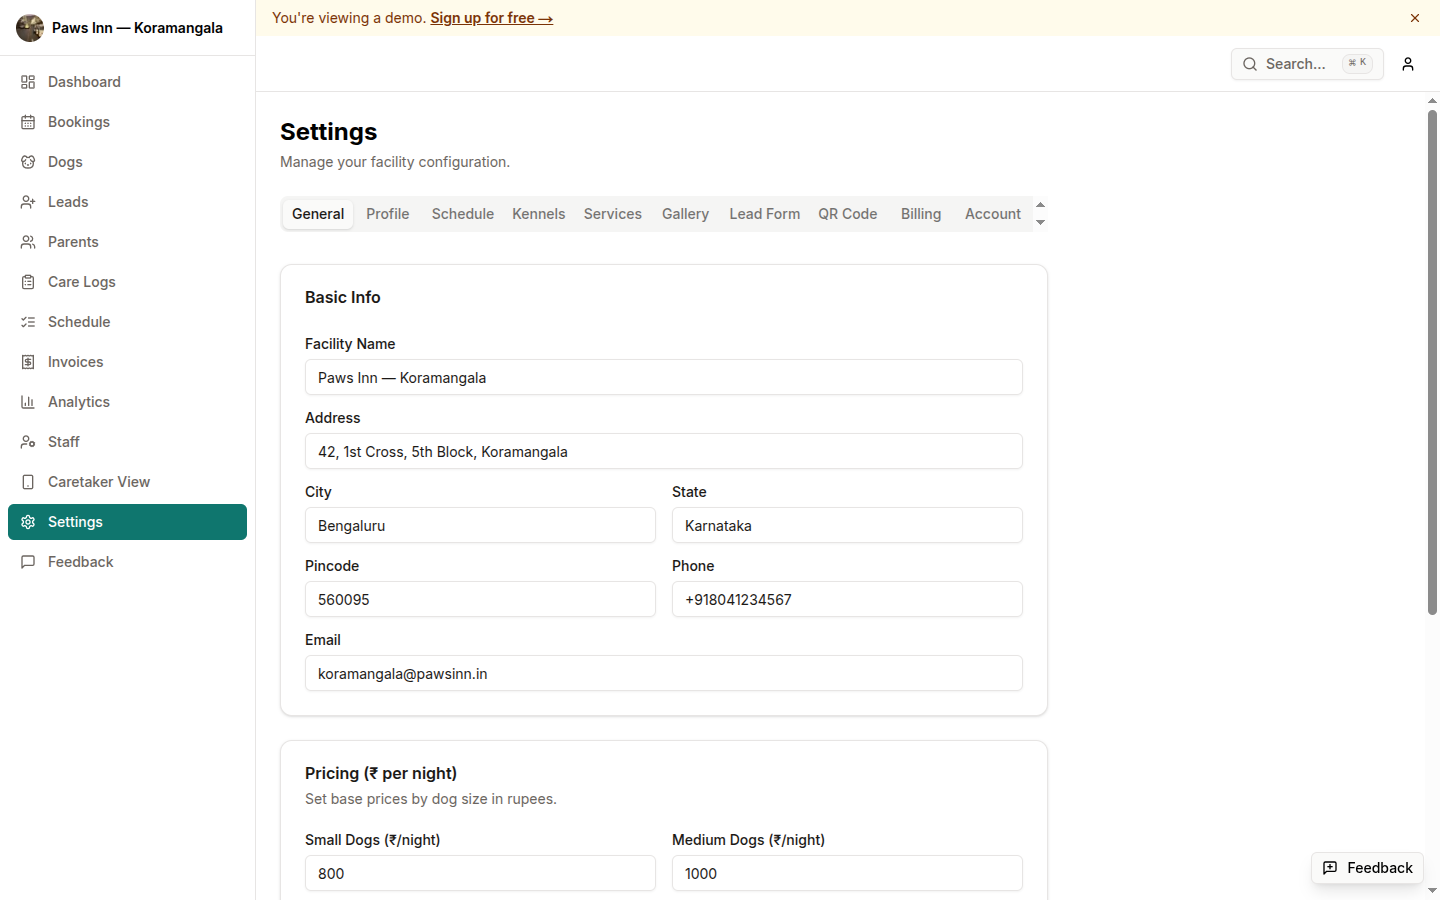Open the user account profile icon
The image size is (1440, 900).
(x=1407, y=64)
